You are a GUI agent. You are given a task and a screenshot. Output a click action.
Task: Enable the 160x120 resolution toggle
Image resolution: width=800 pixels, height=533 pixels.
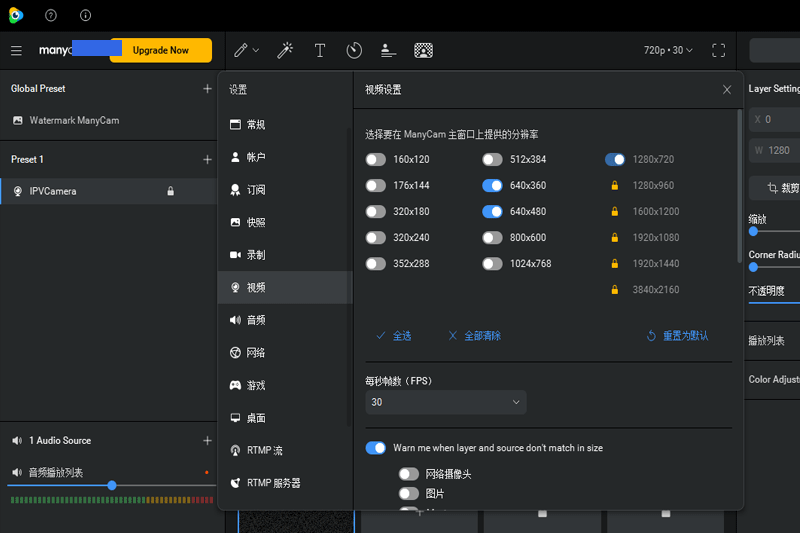(x=376, y=160)
